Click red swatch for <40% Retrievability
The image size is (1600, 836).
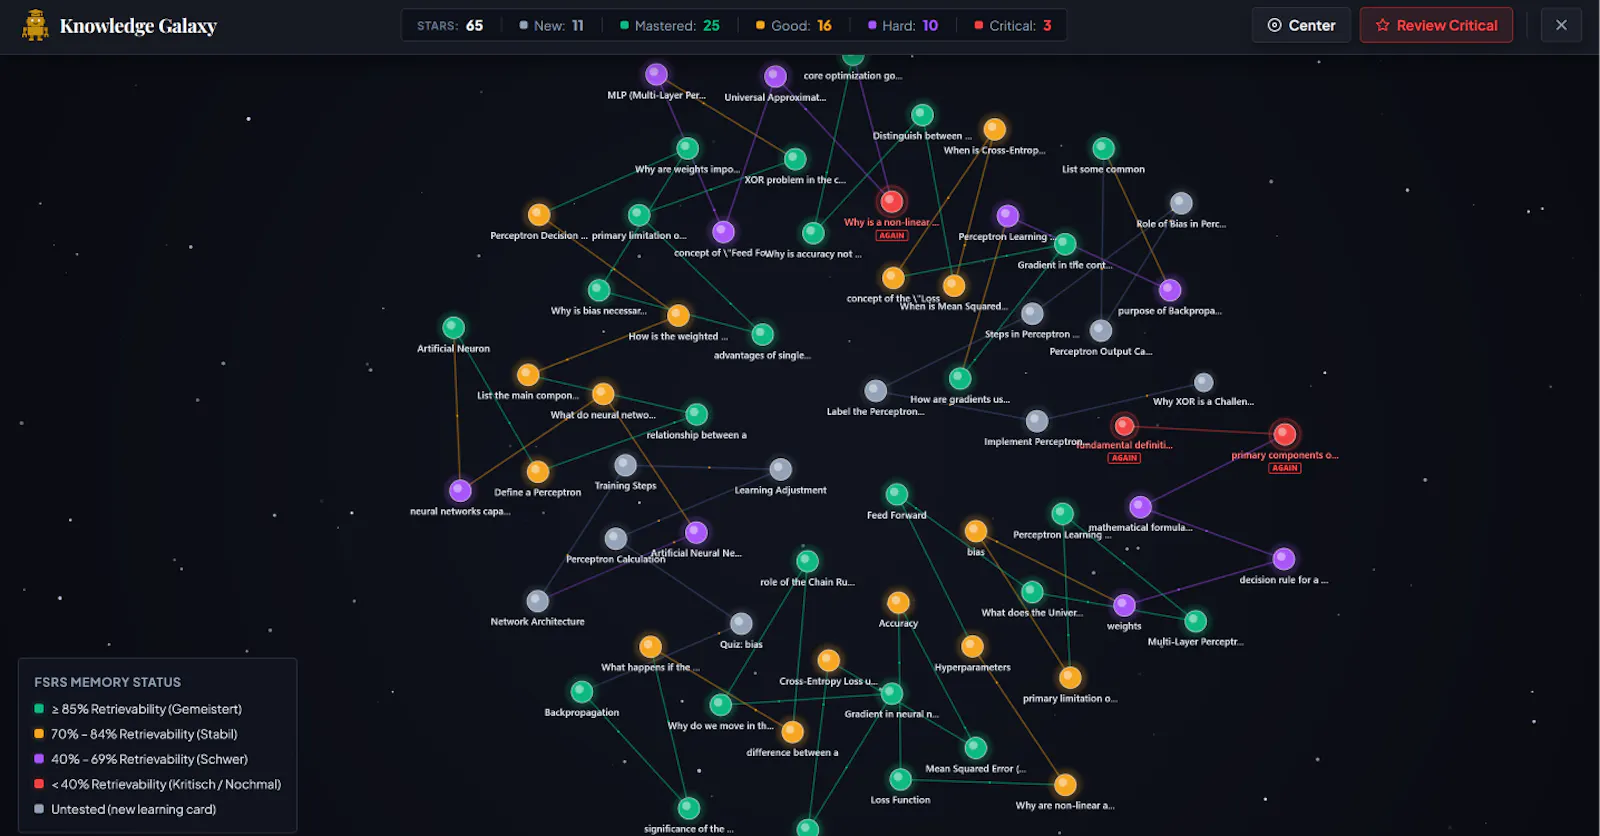pos(39,784)
